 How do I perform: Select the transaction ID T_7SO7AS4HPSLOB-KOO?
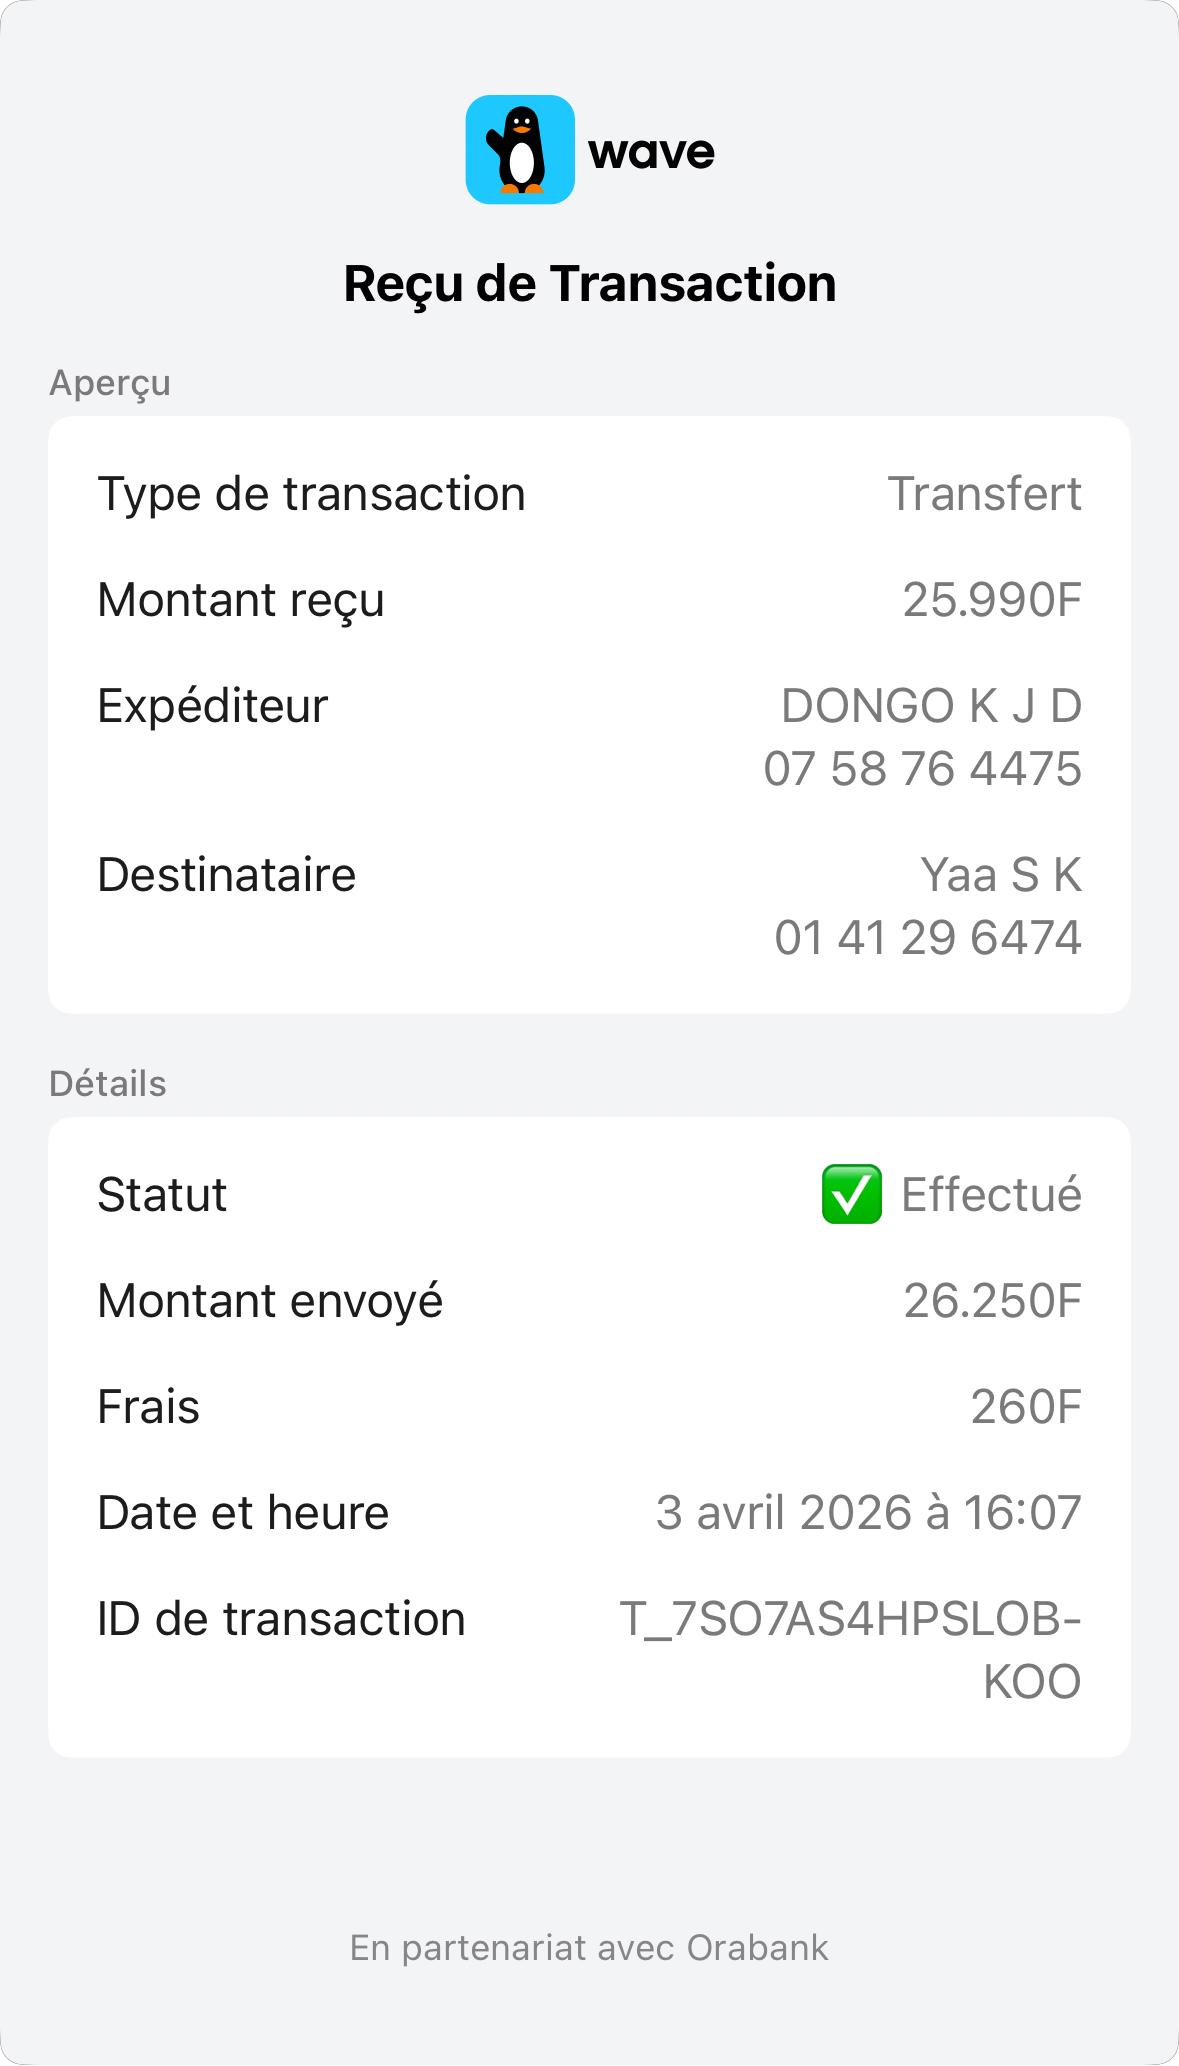pyautogui.click(x=850, y=1620)
